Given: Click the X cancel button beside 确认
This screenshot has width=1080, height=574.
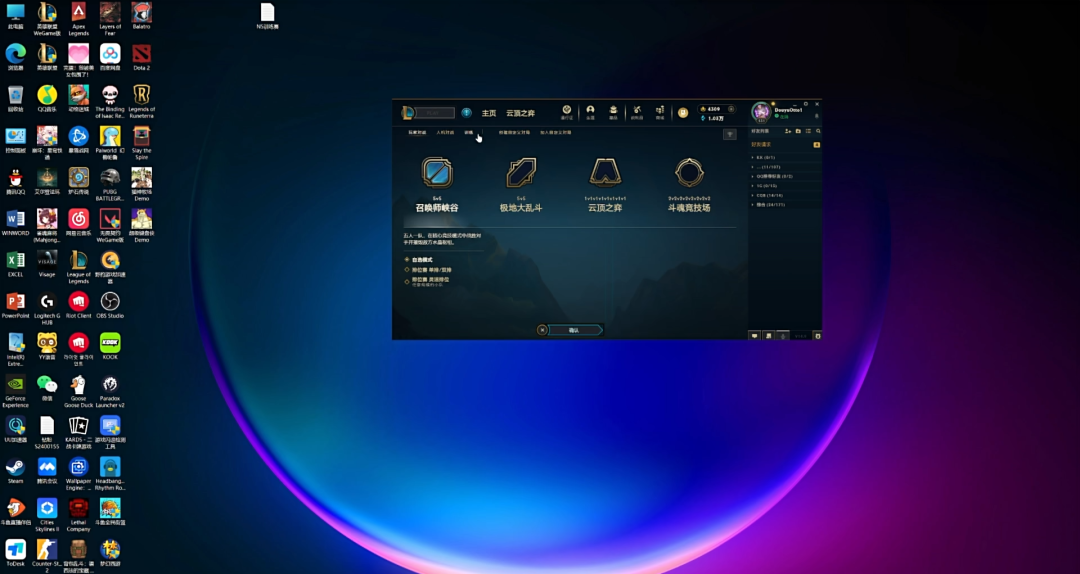Looking at the screenshot, I should pyautogui.click(x=542, y=330).
